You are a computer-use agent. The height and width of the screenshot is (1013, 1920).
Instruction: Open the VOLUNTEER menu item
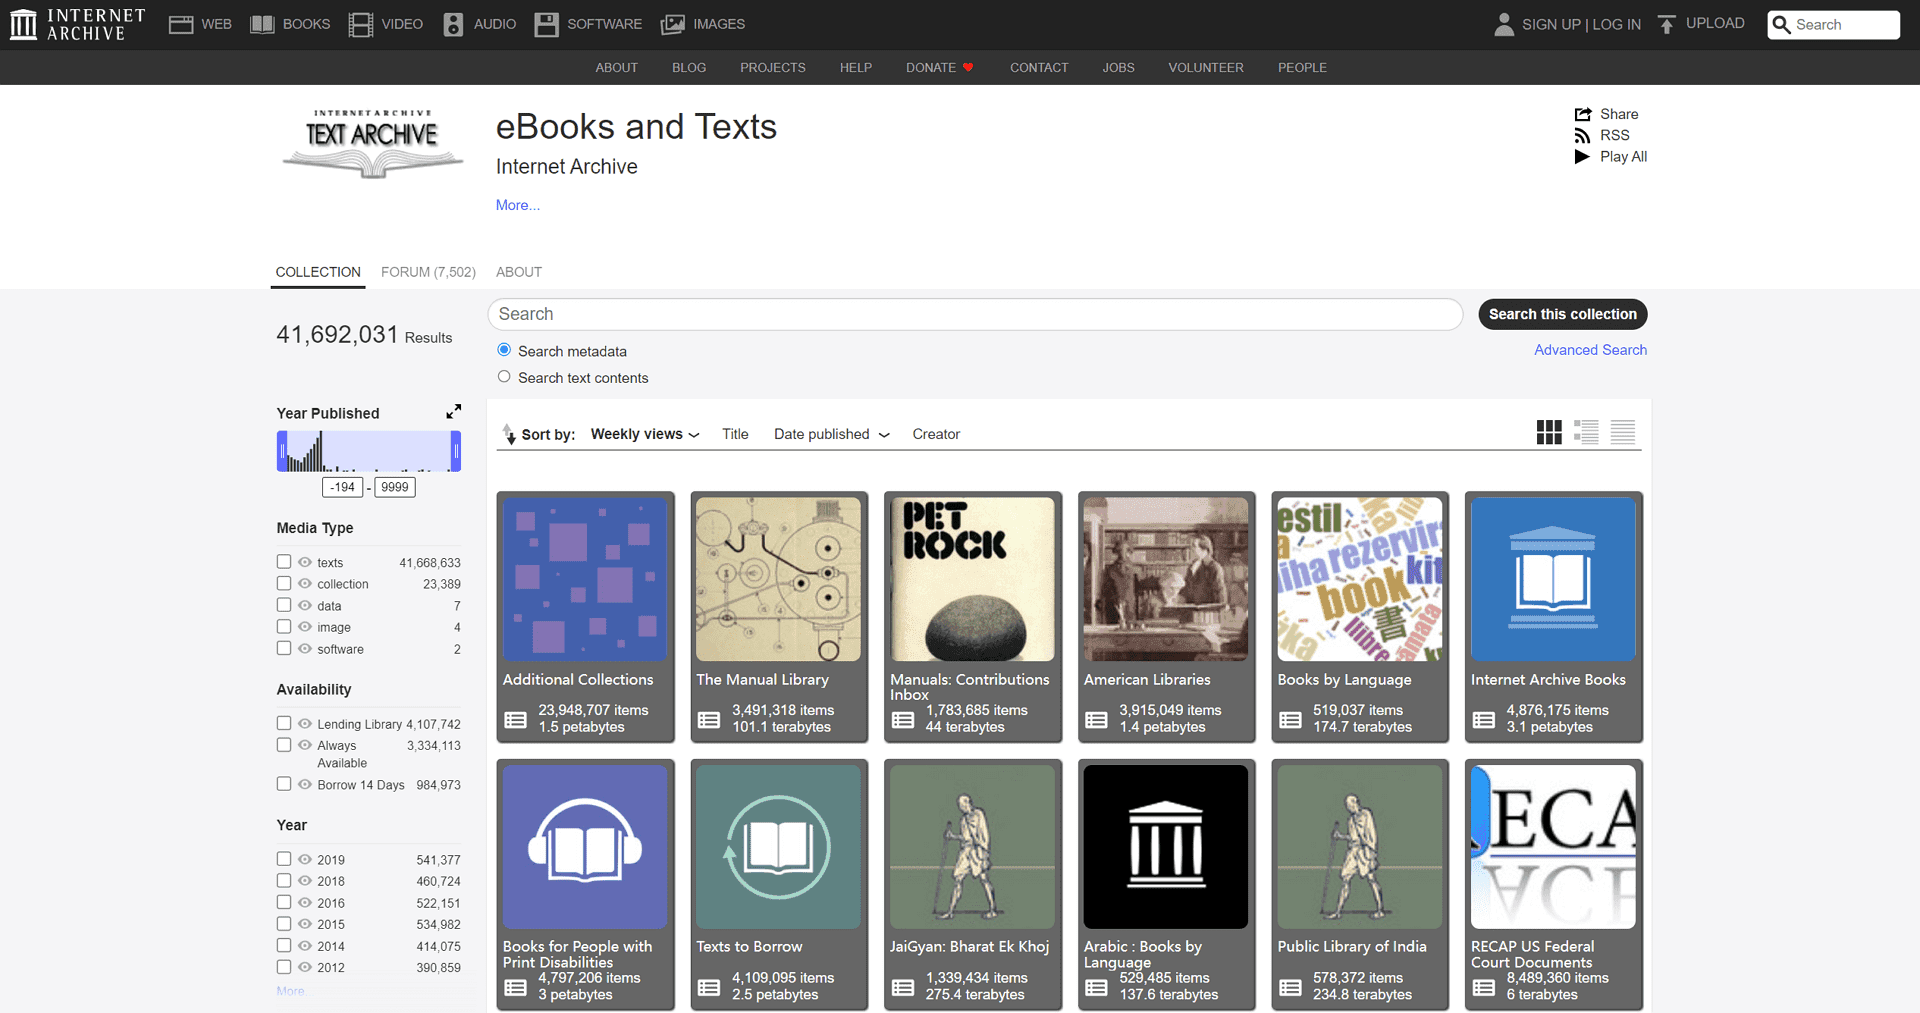(1205, 67)
